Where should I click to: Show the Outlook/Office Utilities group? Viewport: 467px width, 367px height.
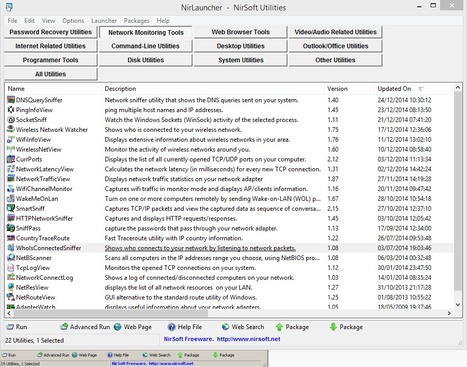click(335, 46)
